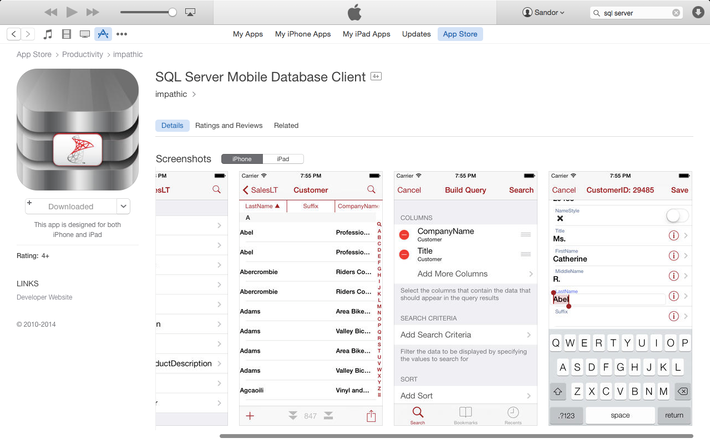Click the SQL Server app icon
710x443 pixels.
77,130
